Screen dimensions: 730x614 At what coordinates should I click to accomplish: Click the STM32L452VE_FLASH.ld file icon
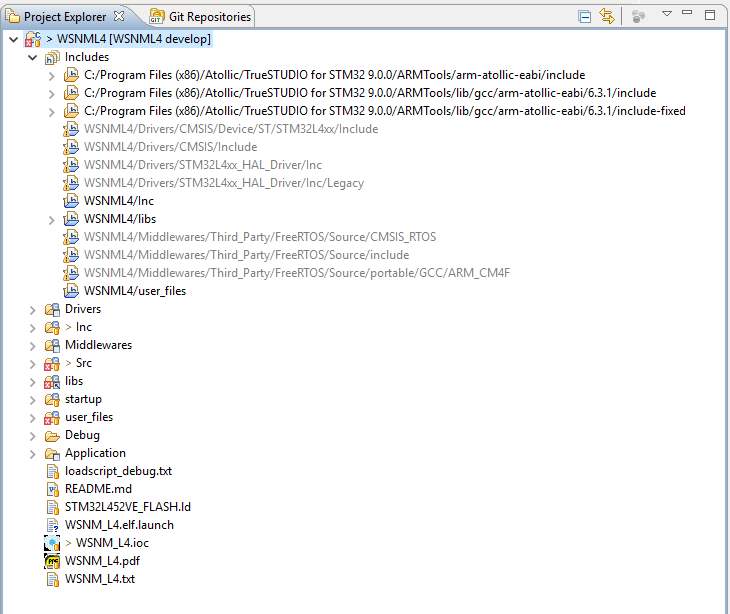coord(53,507)
